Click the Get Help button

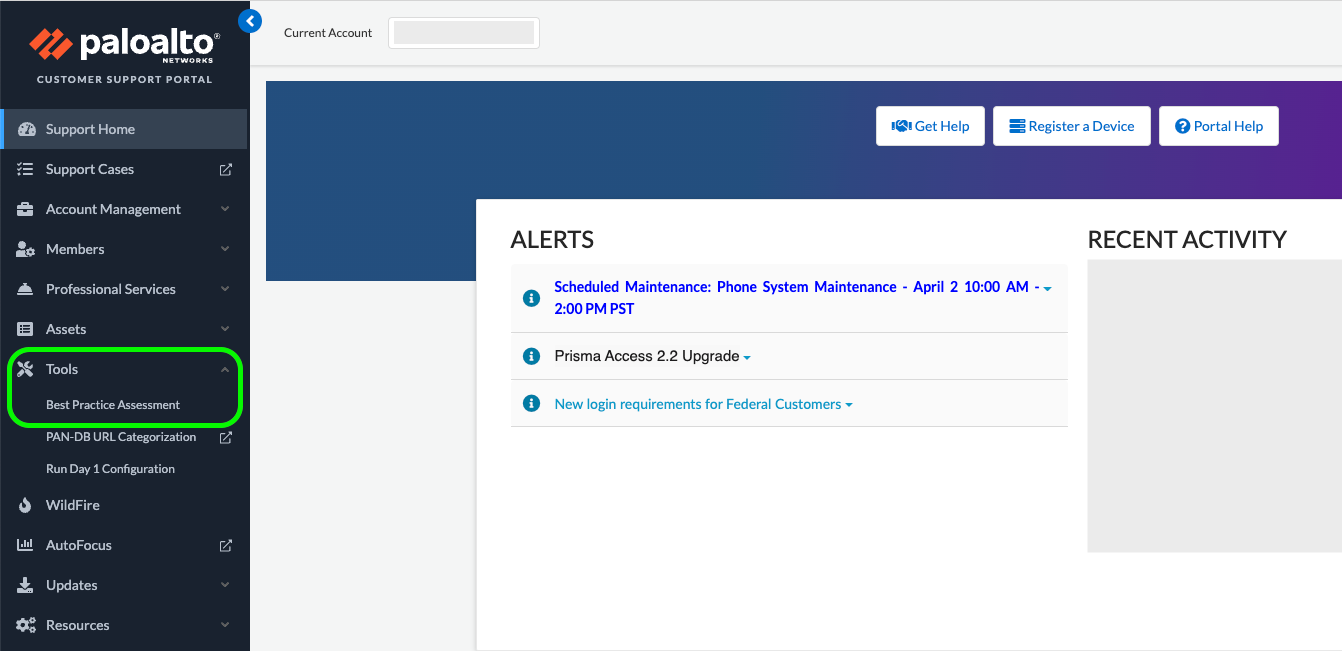tap(930, 126)
